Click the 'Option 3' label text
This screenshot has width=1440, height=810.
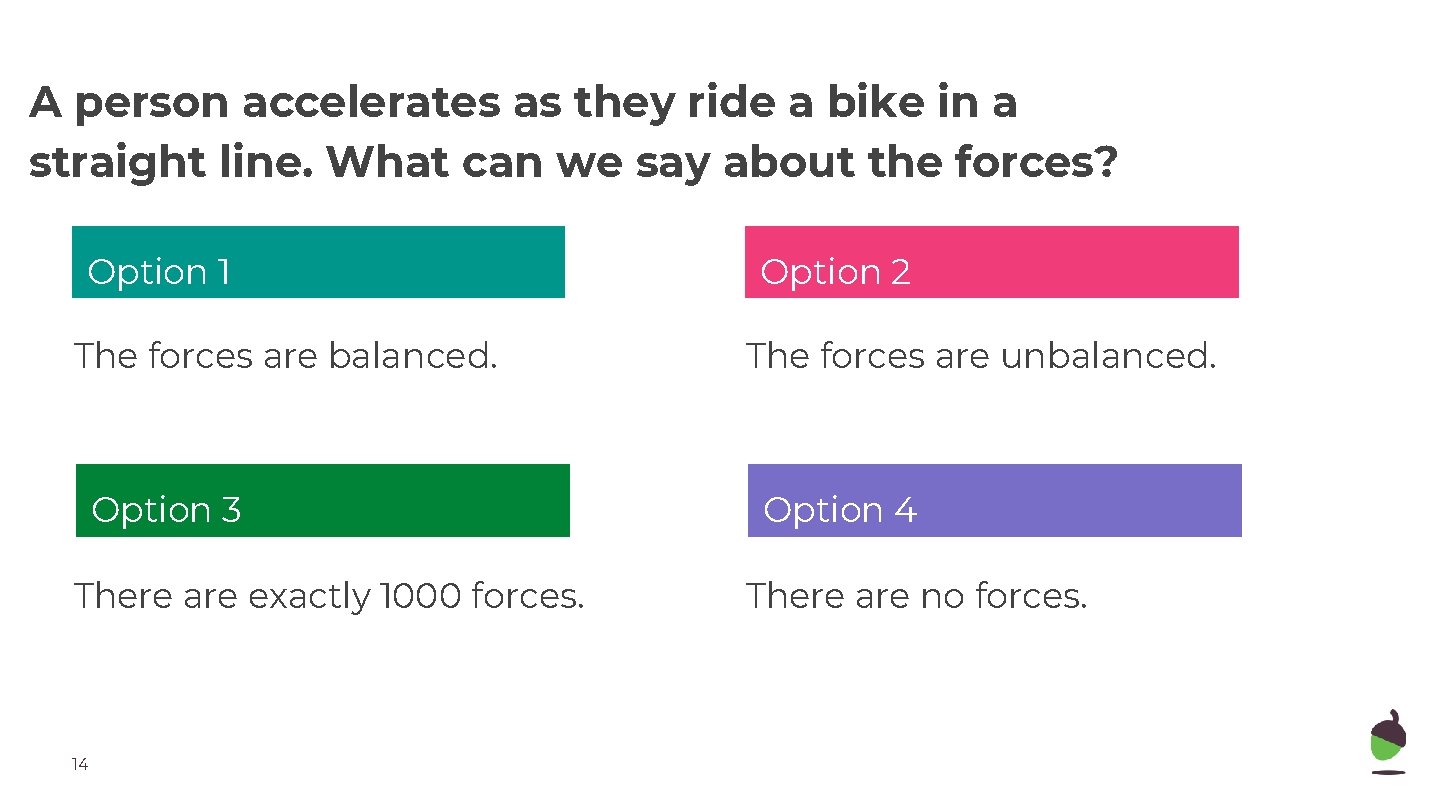(x=166, y=510)
